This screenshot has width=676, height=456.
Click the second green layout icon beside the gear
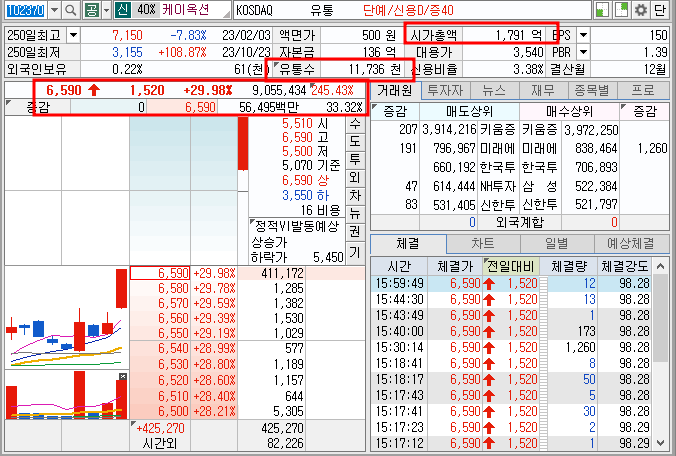click(x=621, y=10)
